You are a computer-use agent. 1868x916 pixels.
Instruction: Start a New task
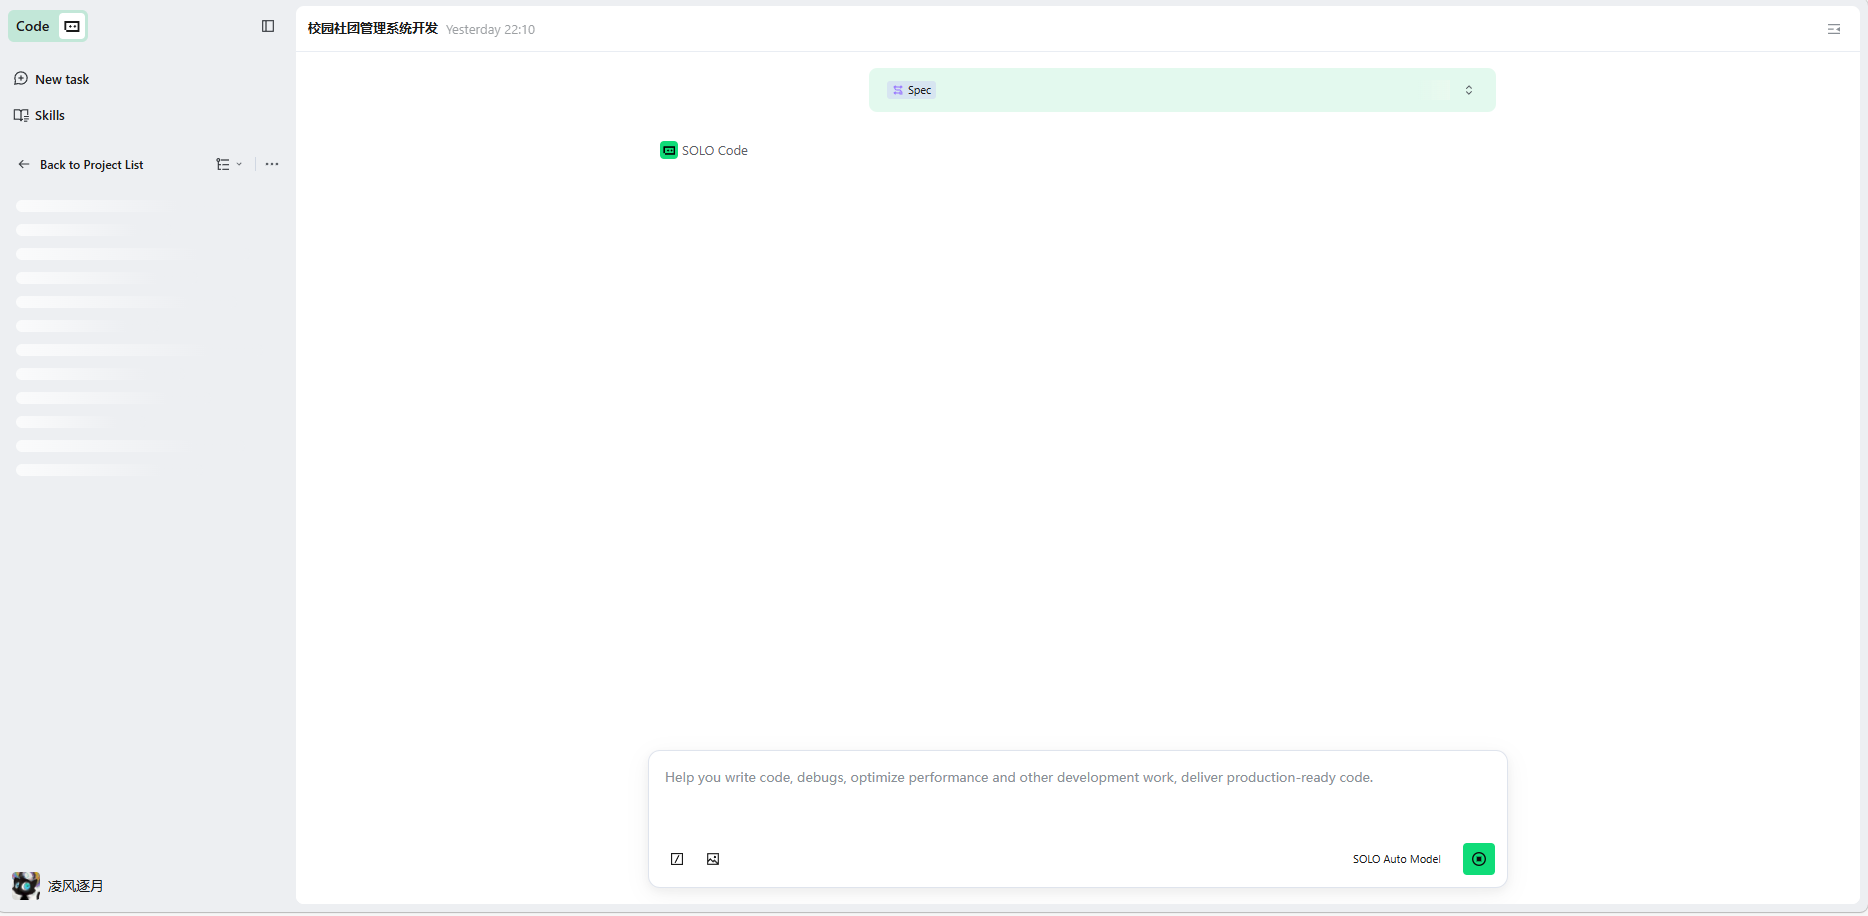(52, 79)
